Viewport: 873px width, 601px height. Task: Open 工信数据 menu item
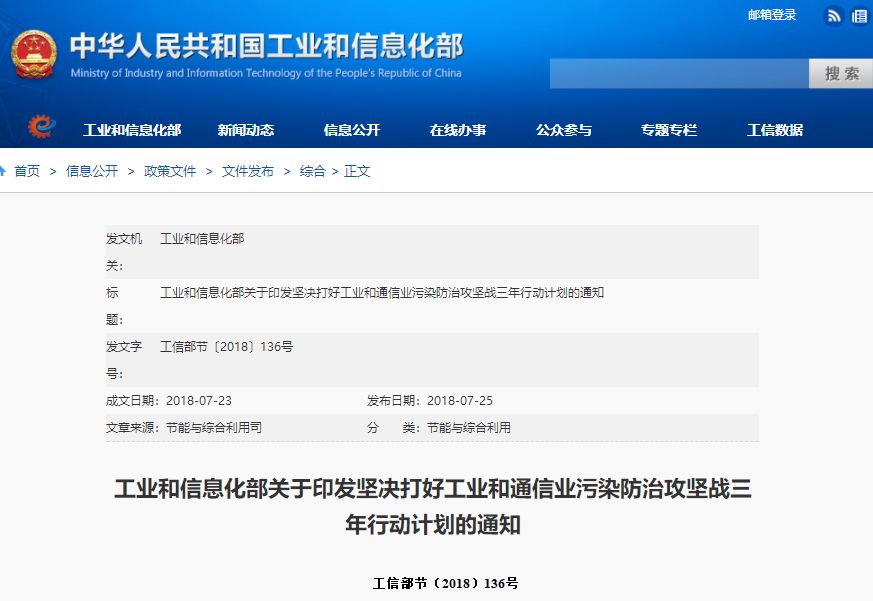tap(774, 130)
